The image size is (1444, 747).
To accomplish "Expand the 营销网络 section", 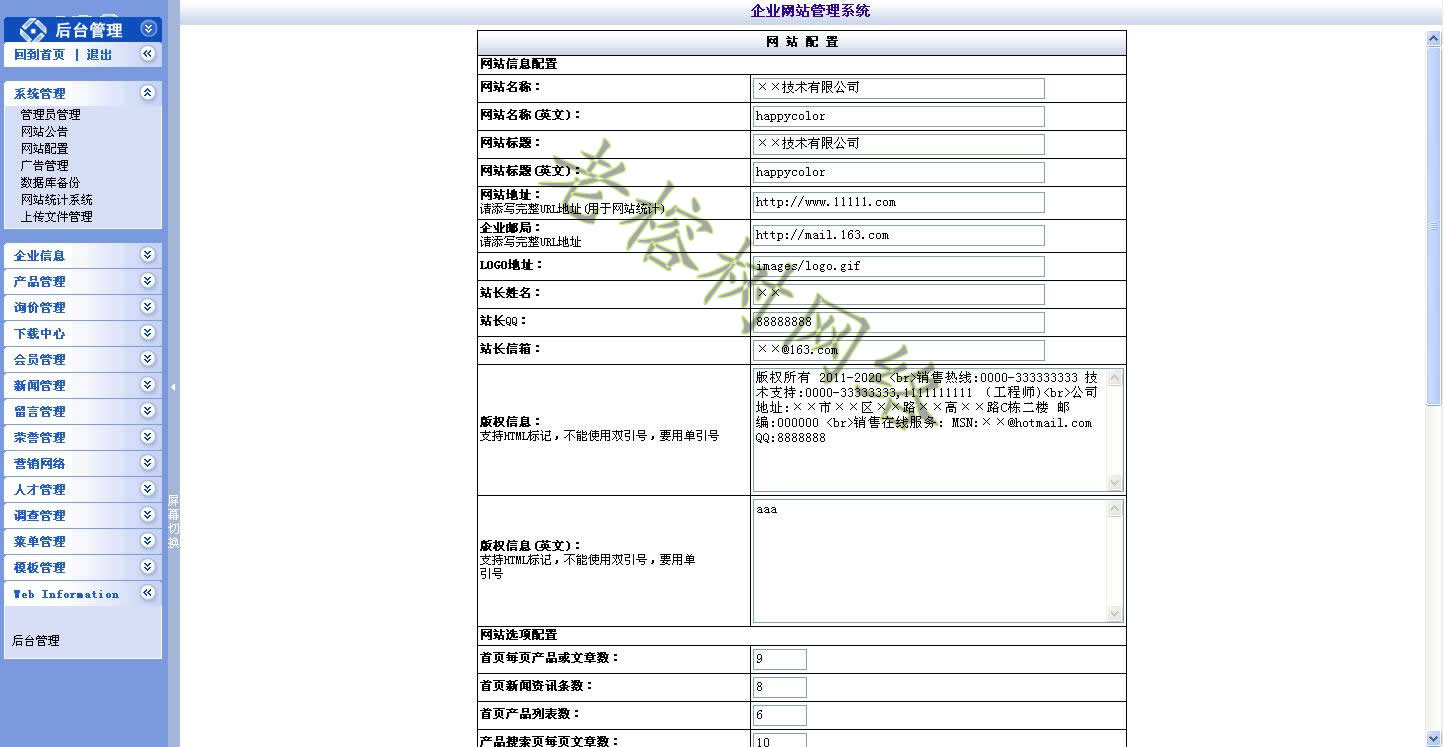I will pyautogui.click(x=148, y=463).
